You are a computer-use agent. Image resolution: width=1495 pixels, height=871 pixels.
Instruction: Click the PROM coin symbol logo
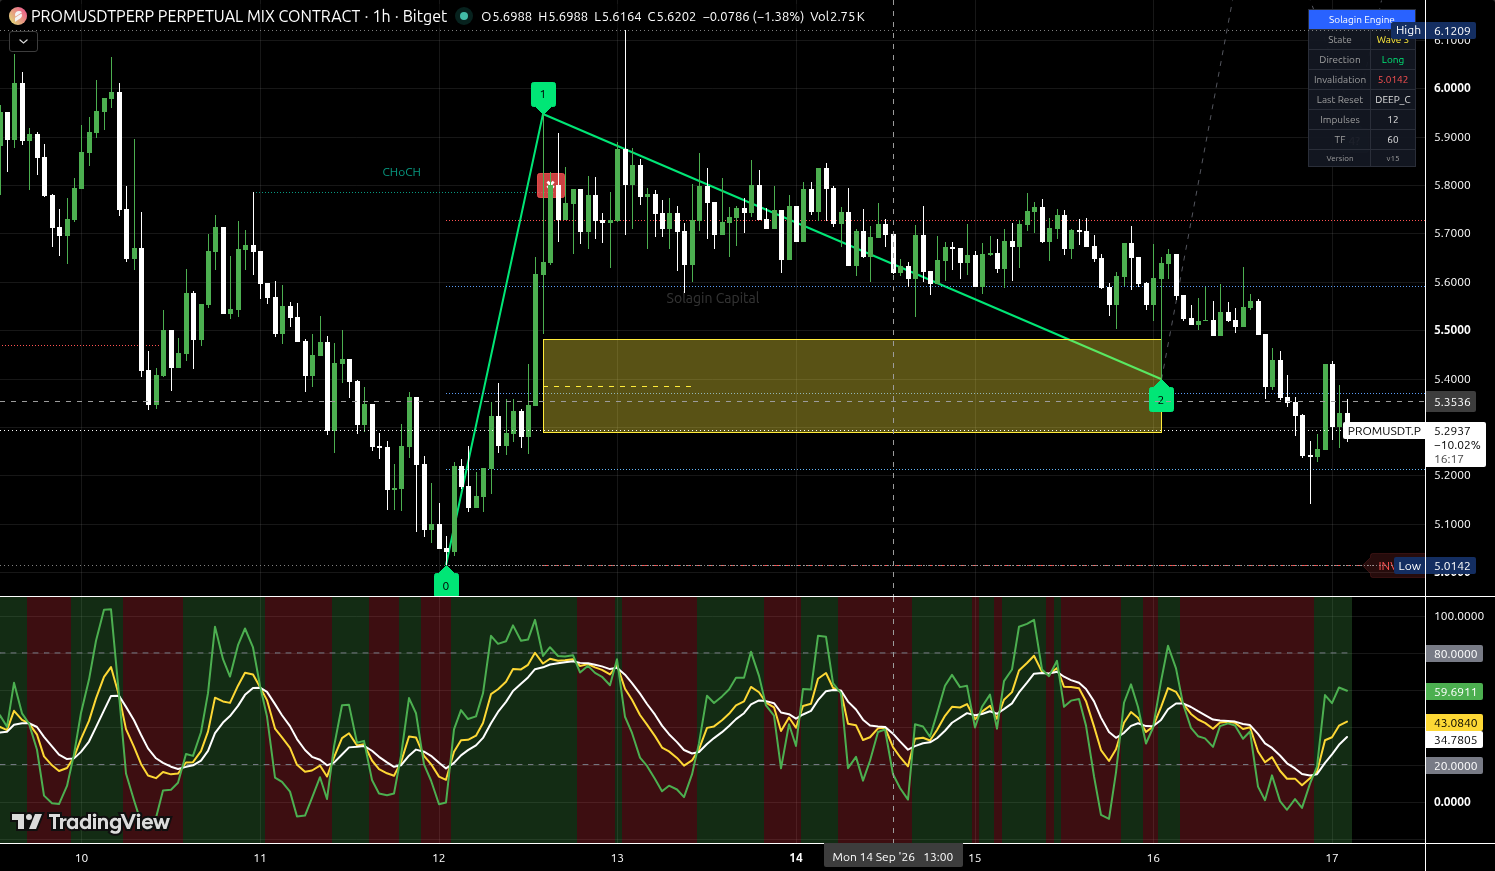click(x=17, y=16)
